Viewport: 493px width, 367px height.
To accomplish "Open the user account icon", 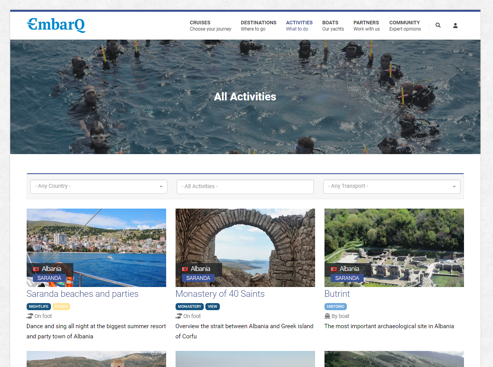I will point(455,25).
